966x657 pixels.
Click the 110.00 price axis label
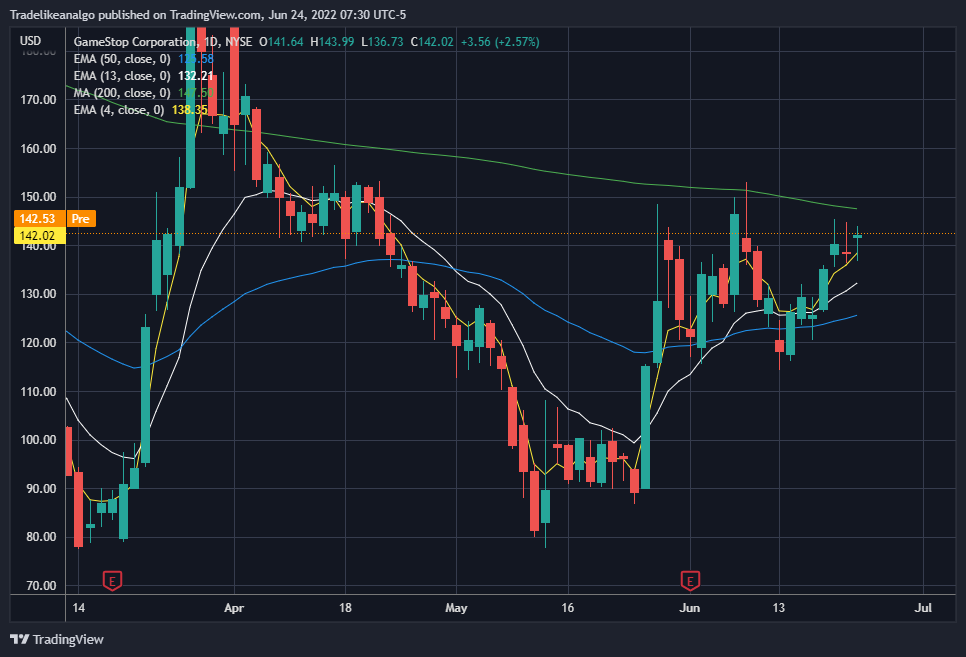pyautogui.click(x=38, y=391)
